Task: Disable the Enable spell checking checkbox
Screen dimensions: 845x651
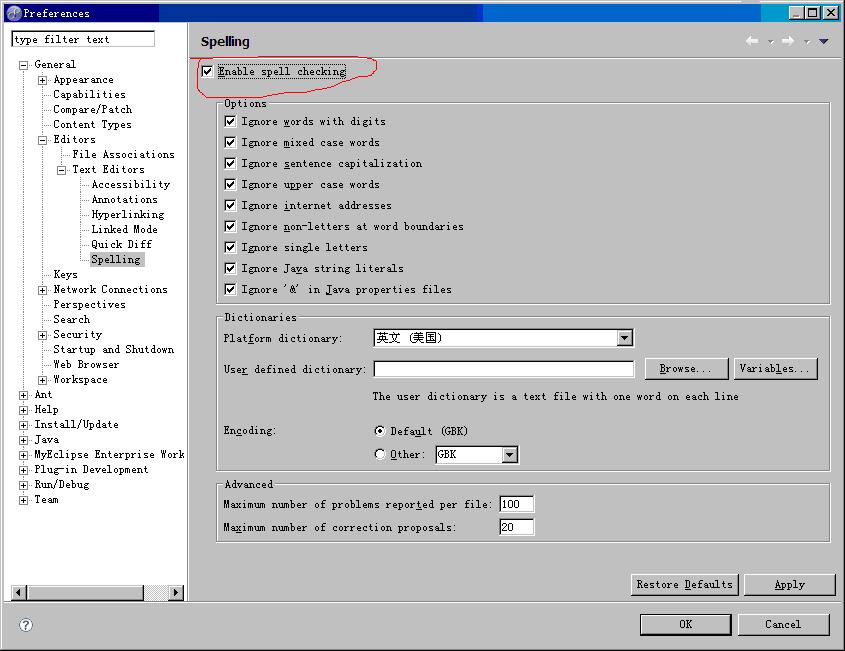Action: click(x=207, y=72)
